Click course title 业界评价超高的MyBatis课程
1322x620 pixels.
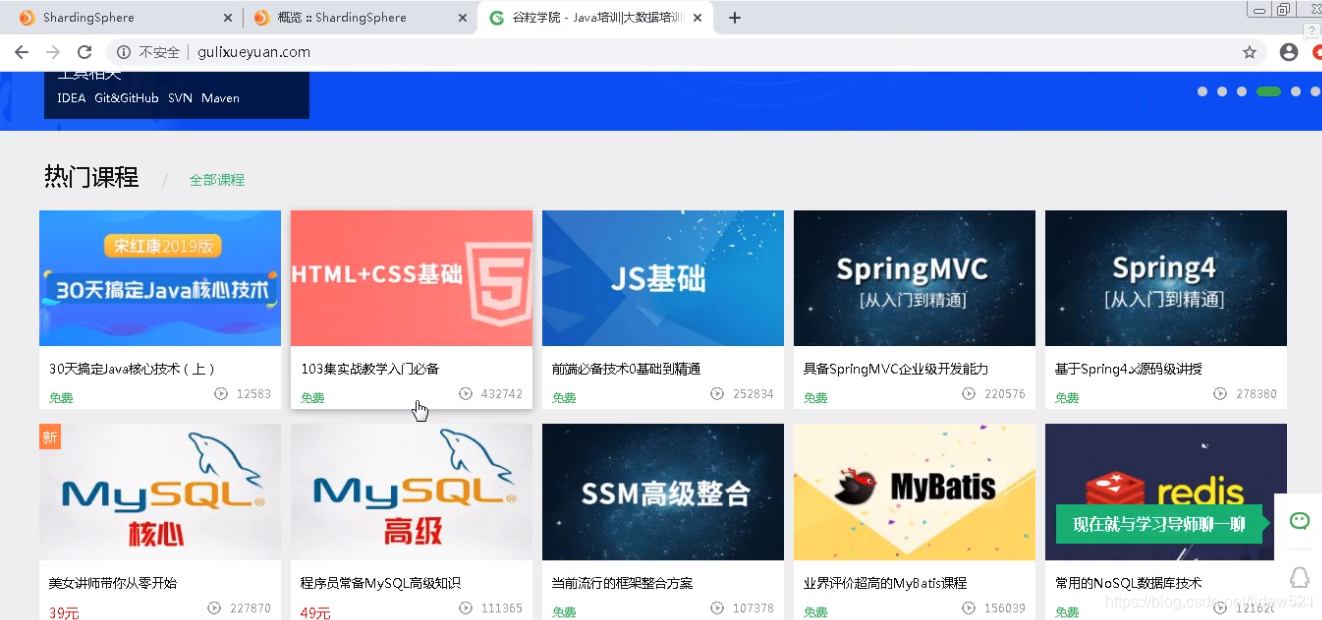885,583
